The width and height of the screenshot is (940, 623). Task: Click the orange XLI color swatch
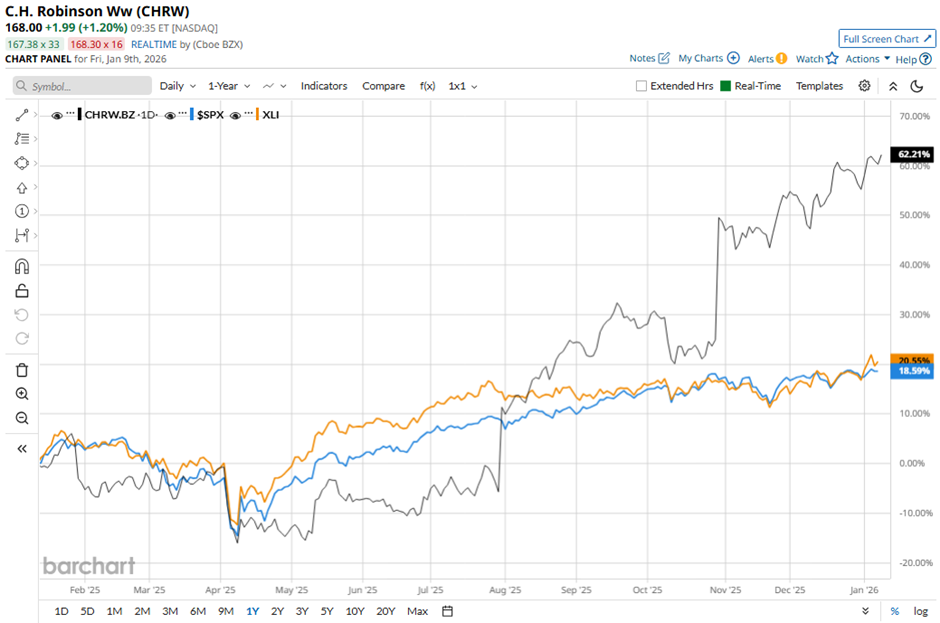tap(257, 115)
